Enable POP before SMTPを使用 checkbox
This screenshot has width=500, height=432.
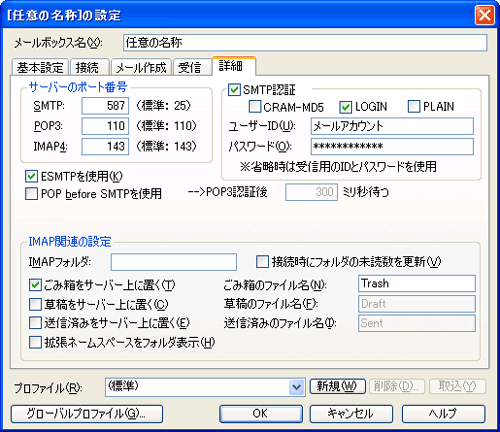click(31, 193)
